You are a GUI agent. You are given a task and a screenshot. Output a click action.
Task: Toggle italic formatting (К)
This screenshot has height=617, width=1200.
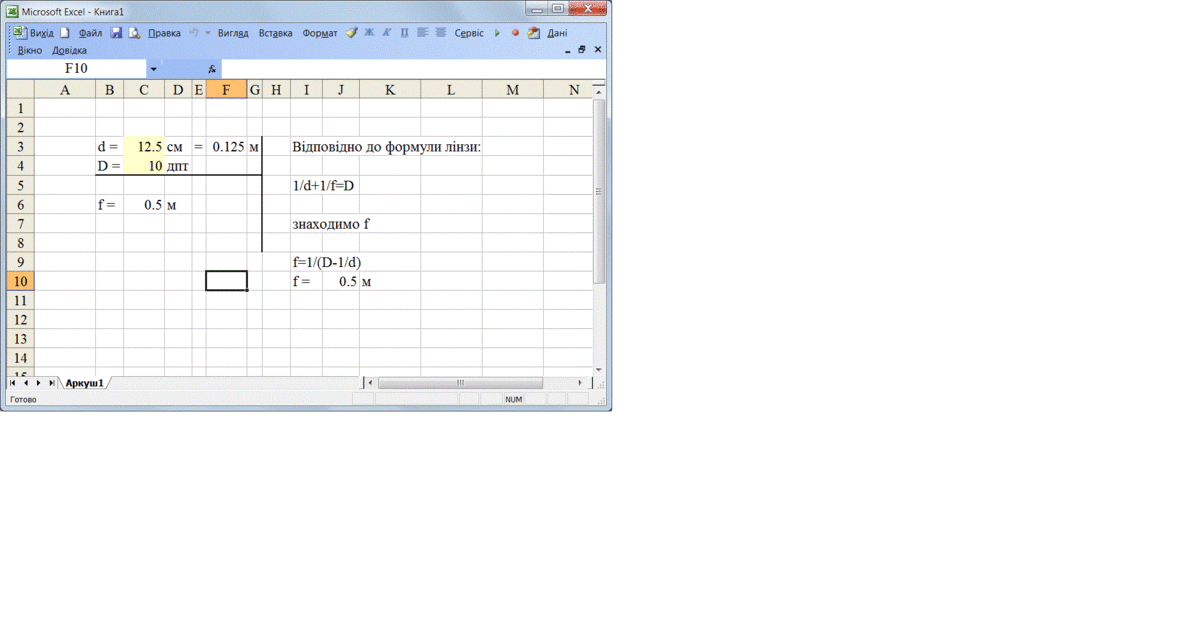(386, 33)
